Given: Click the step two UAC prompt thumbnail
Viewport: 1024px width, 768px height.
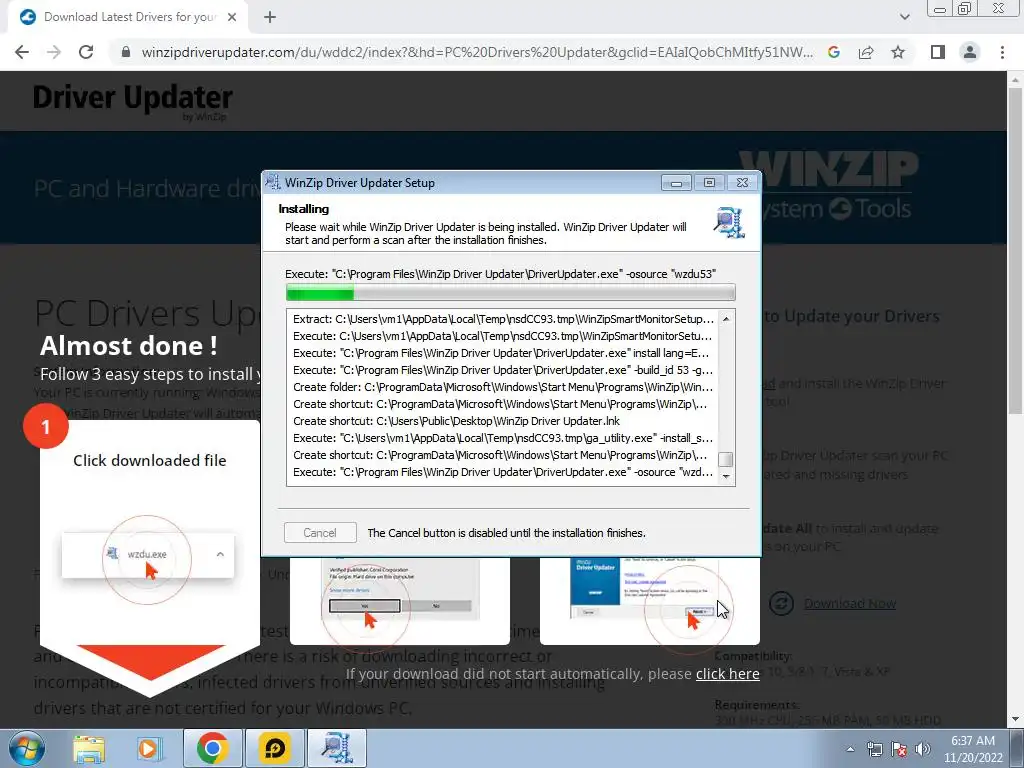Looking at the screenshot, I should pos(400,601).
